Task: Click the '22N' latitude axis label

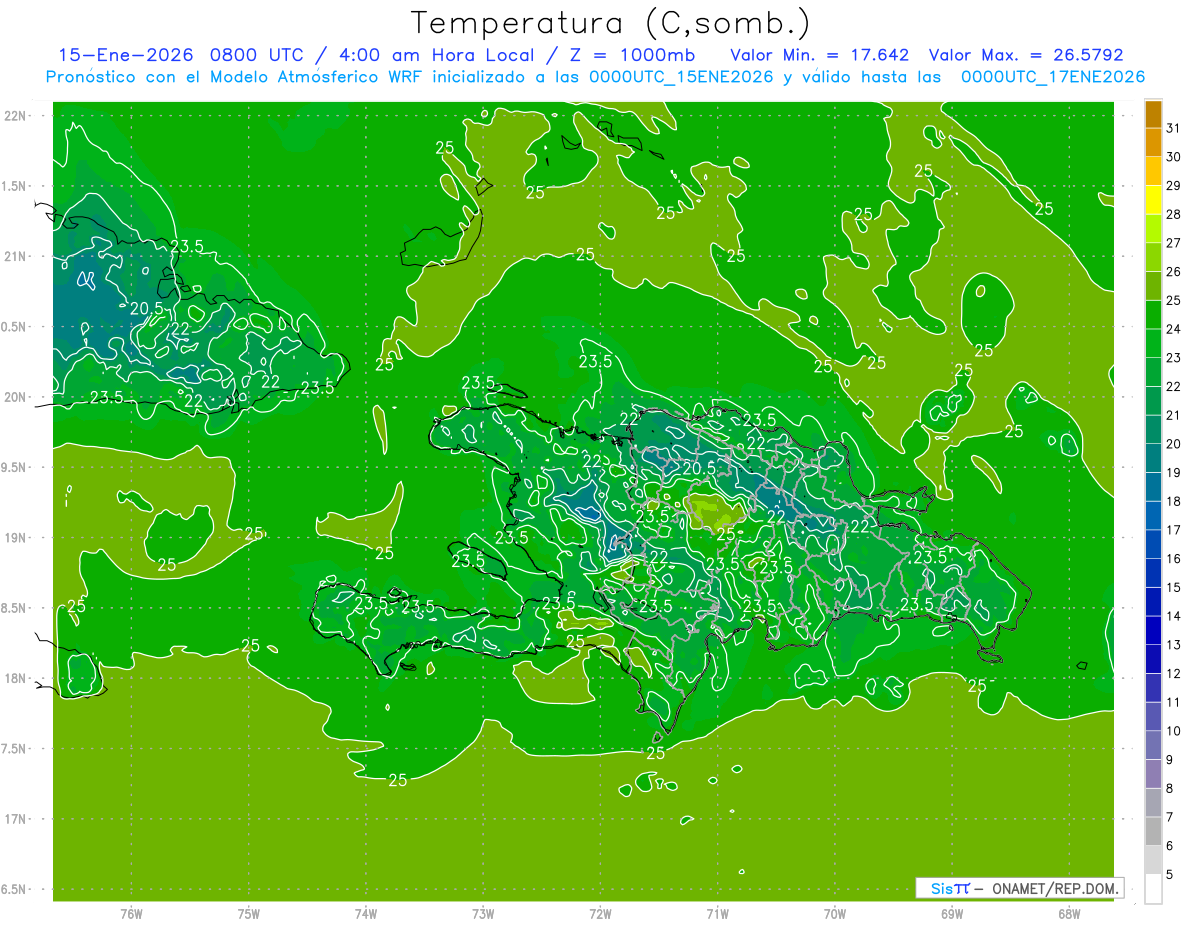Action: (x=14, y=116)
